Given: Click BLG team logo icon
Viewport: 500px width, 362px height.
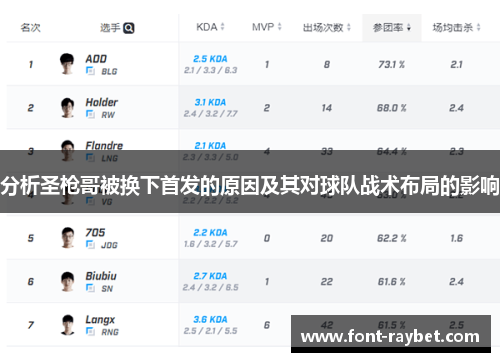Looking at the screenshot, I should 90,71.
